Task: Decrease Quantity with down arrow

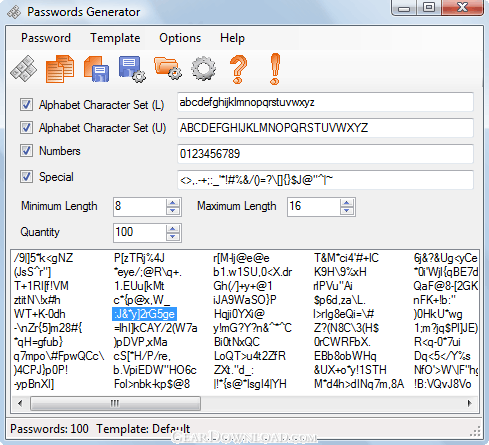Action: click(x=173, y=237)
